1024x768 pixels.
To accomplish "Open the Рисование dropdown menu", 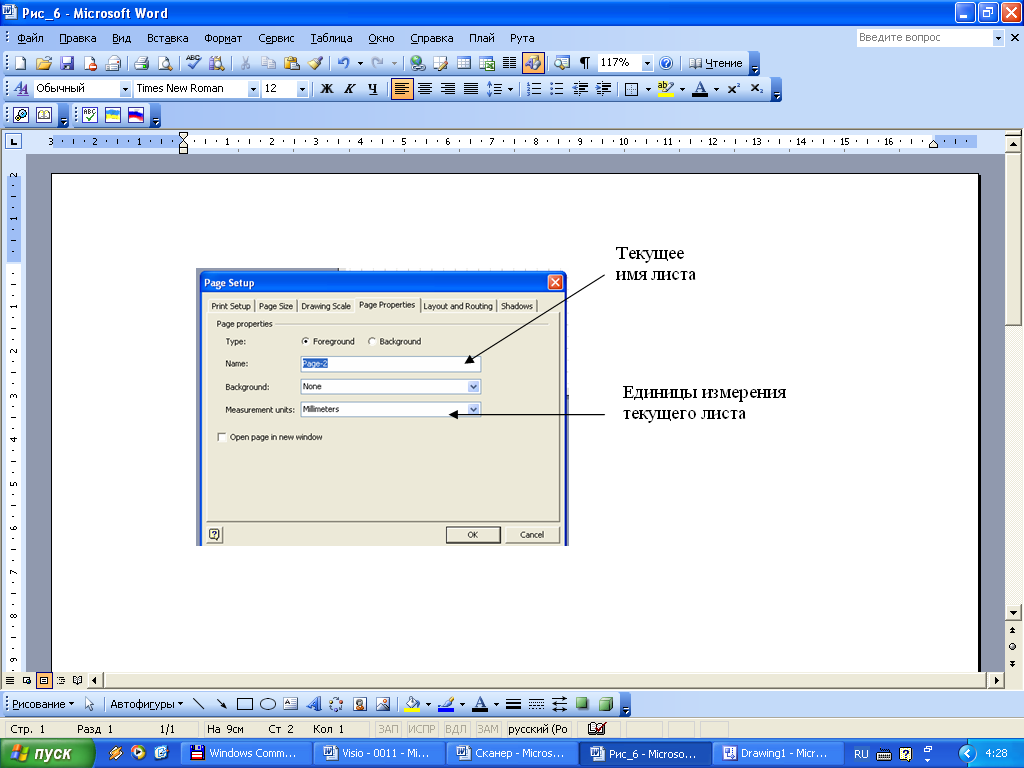I will point(43,704).
